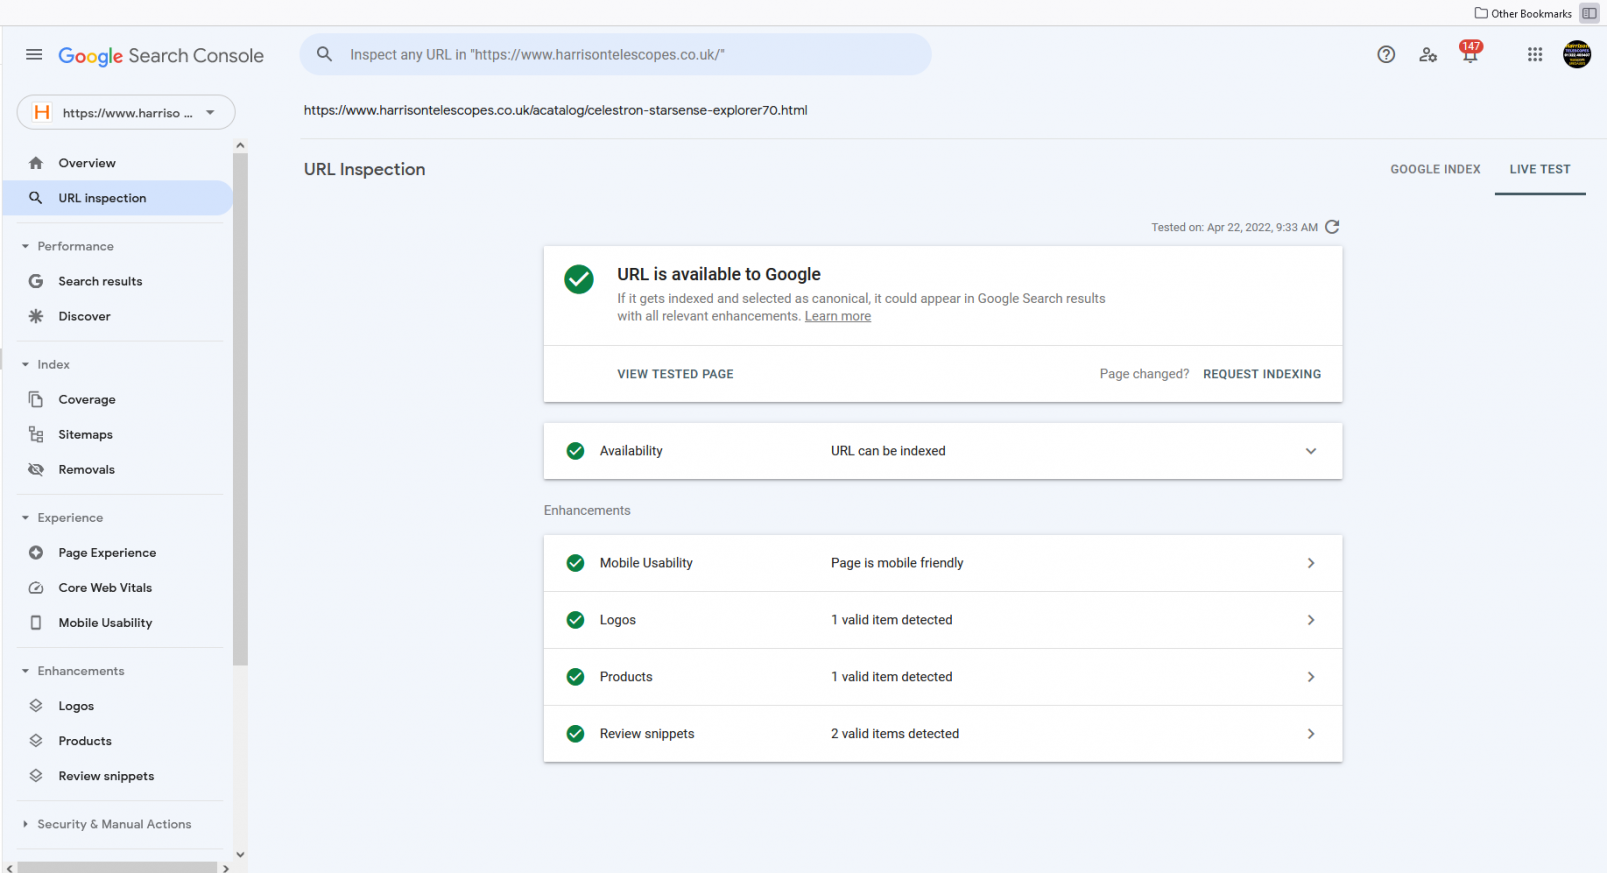The image size is (1607, 873).
Task: Click the account profile avatar
Action: [1577, 55]
